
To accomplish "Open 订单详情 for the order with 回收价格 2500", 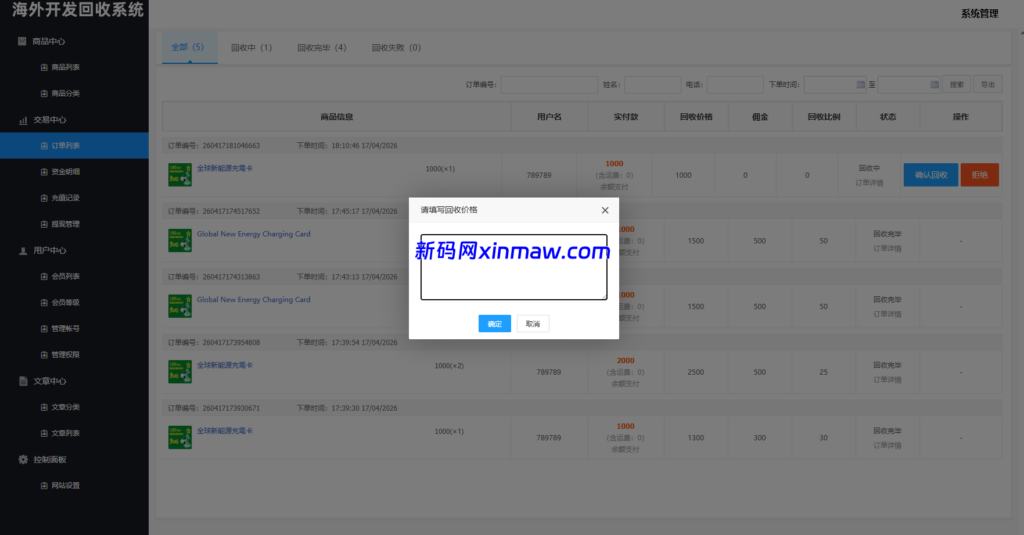I will click(887, 380).
